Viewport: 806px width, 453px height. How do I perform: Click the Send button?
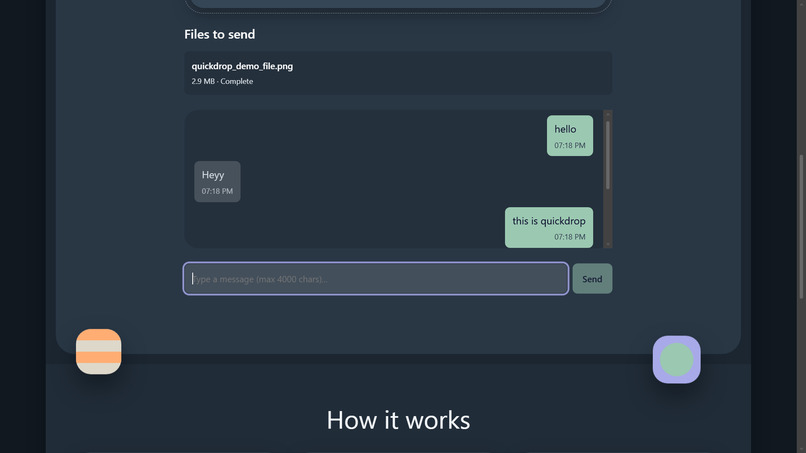pos(592,279)
